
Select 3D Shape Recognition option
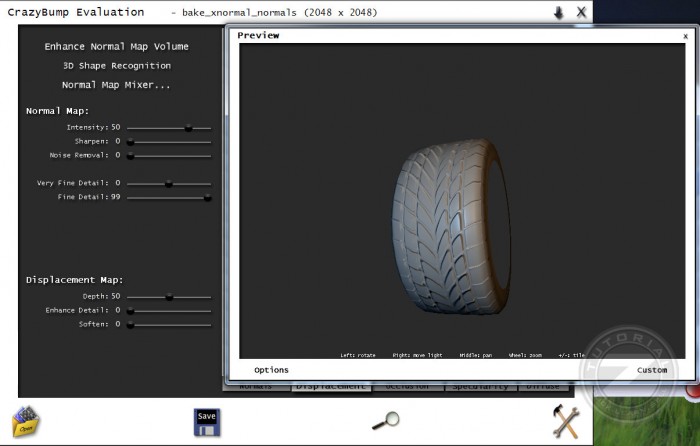[x=116, y=66]
